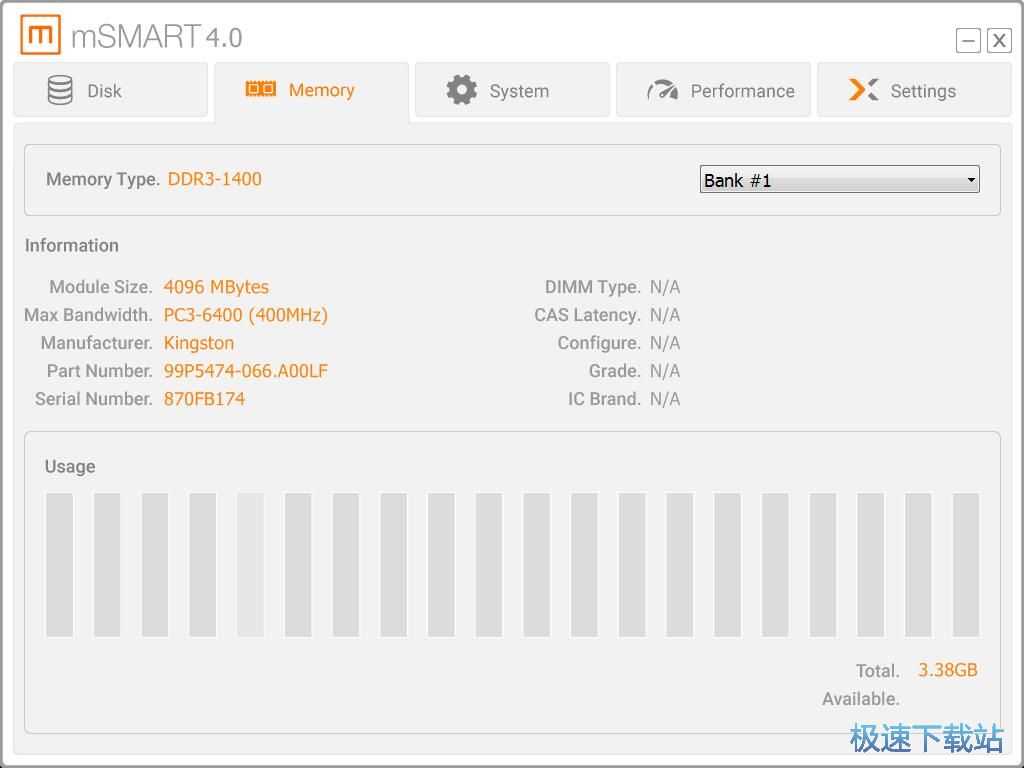This screenshot has height=768, width=1024.
Task: Click the serial number 870FB174 value
Action: (x=204, y=398)
